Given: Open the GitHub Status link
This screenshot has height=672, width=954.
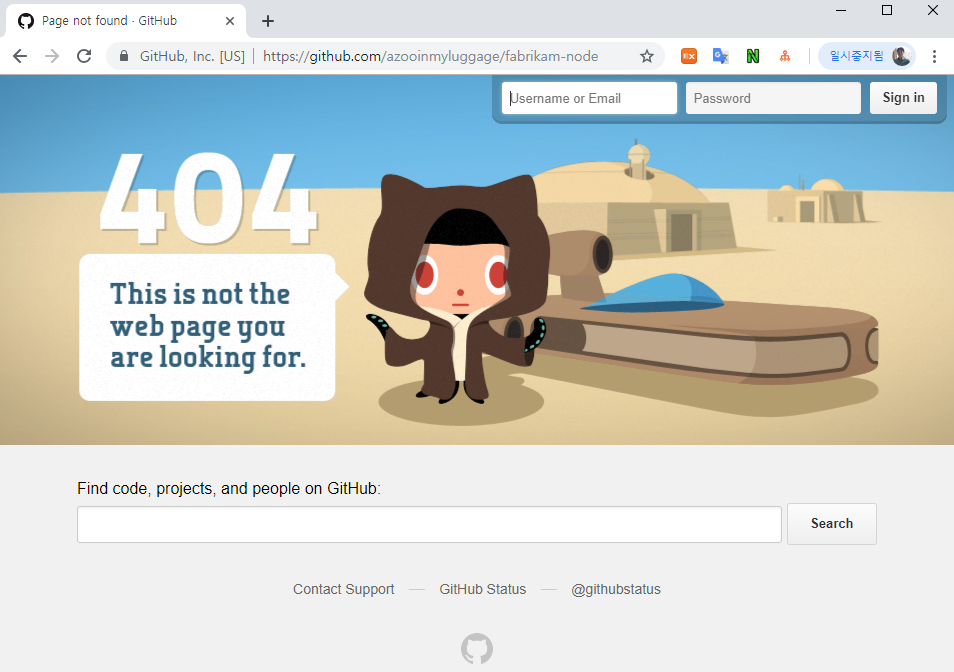Looking at the screenshot, I should [482, 589].
